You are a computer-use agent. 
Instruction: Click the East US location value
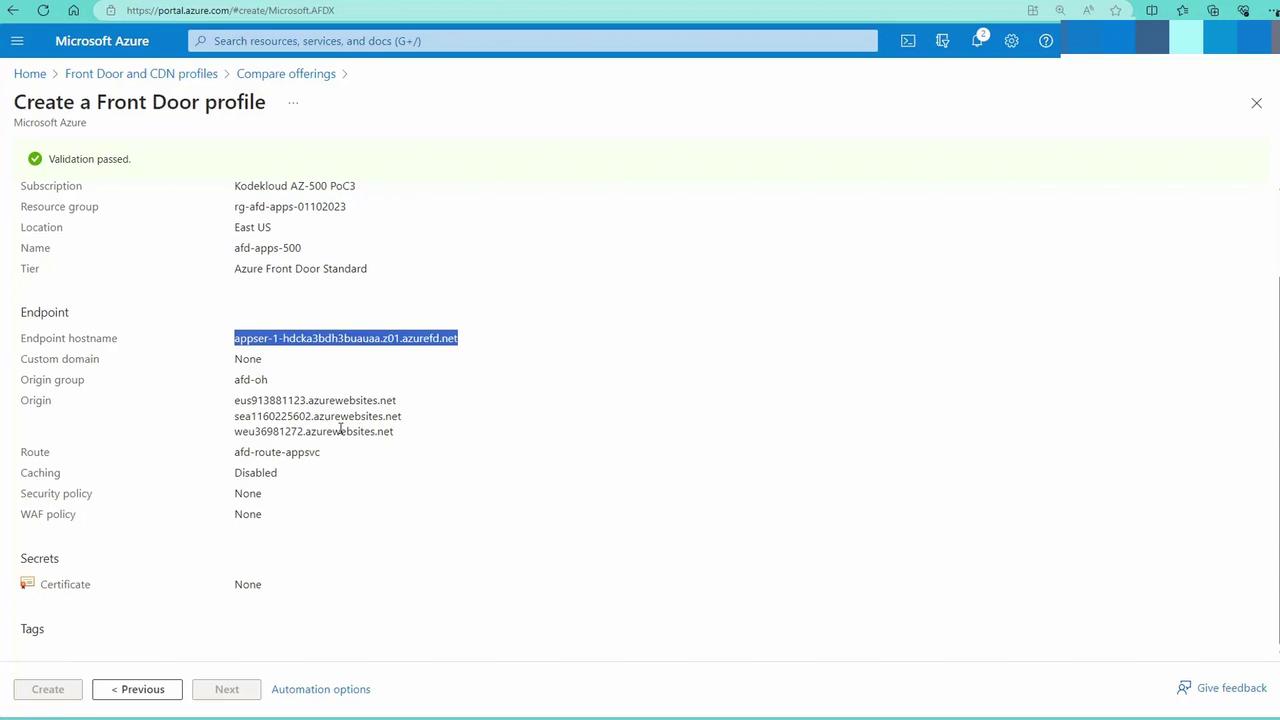click(253, 227)
